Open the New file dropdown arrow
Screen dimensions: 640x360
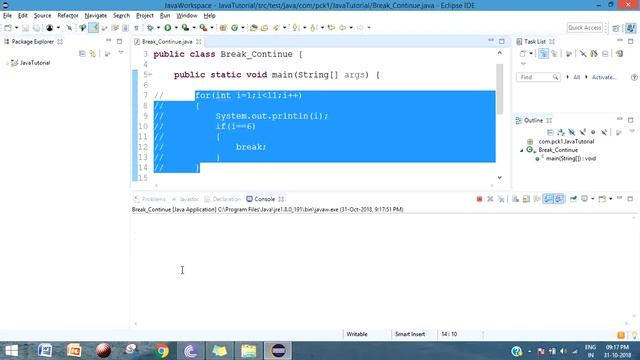tap(16, 28)
